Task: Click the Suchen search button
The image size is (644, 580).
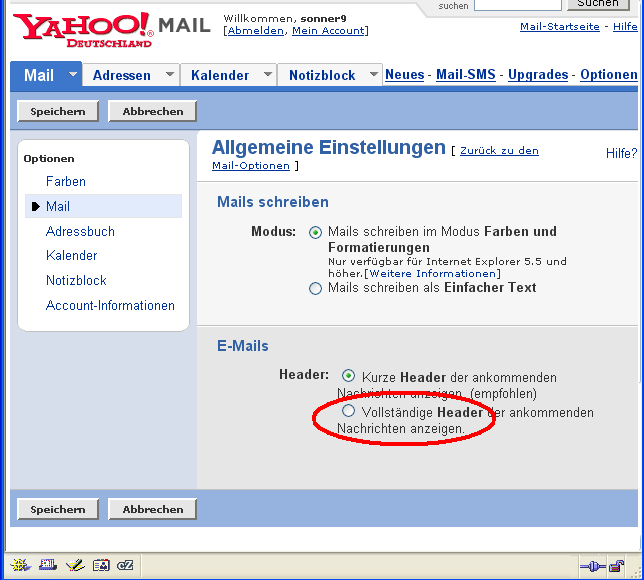Action: click(x=598, y=4)
